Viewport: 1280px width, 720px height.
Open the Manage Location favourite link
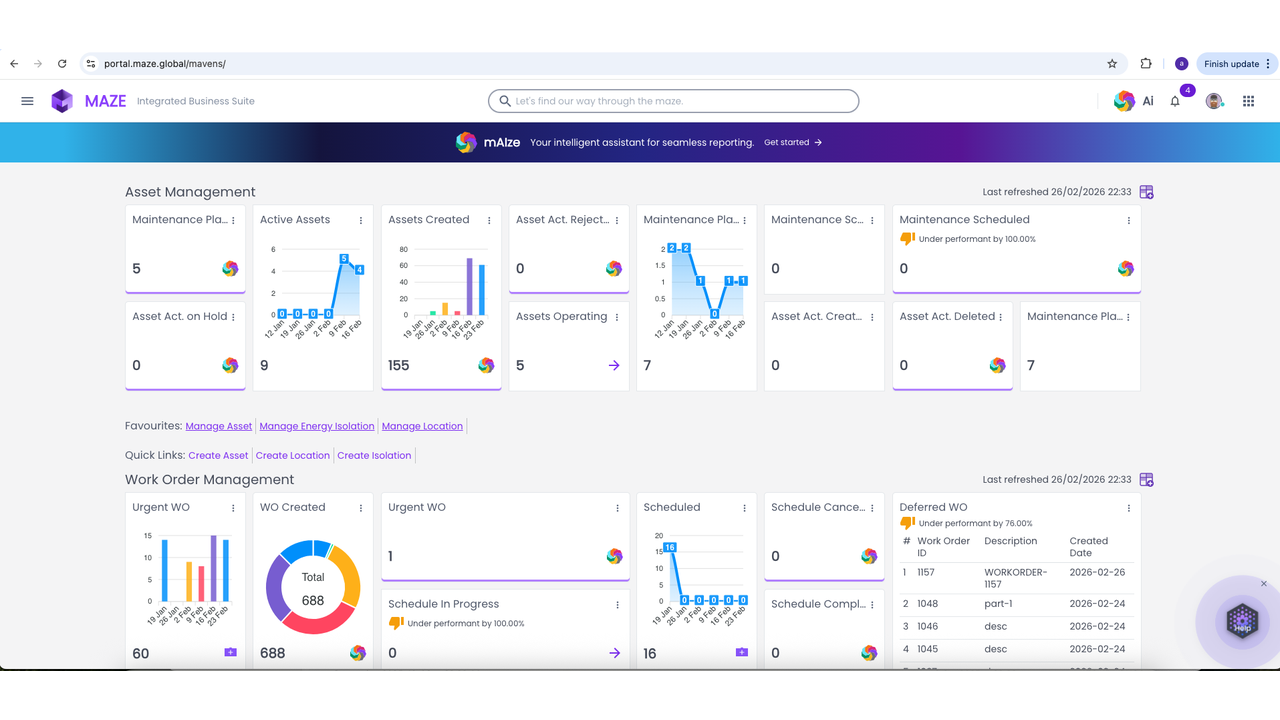pos(422,426)
